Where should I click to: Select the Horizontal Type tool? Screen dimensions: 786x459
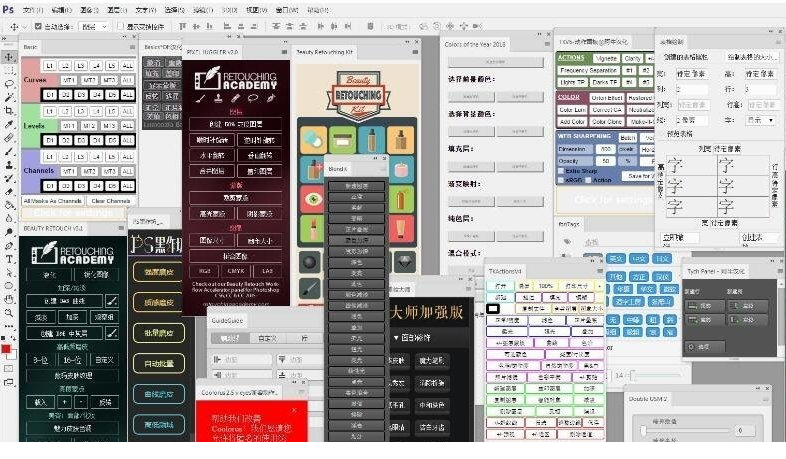[x=9, y=259]
